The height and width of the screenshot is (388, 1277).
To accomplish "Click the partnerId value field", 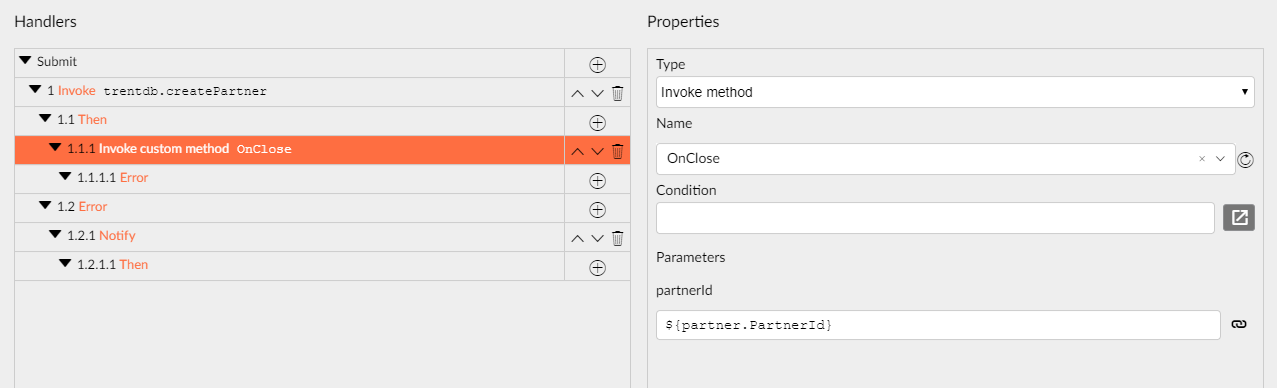I will (x=938, y=325).
